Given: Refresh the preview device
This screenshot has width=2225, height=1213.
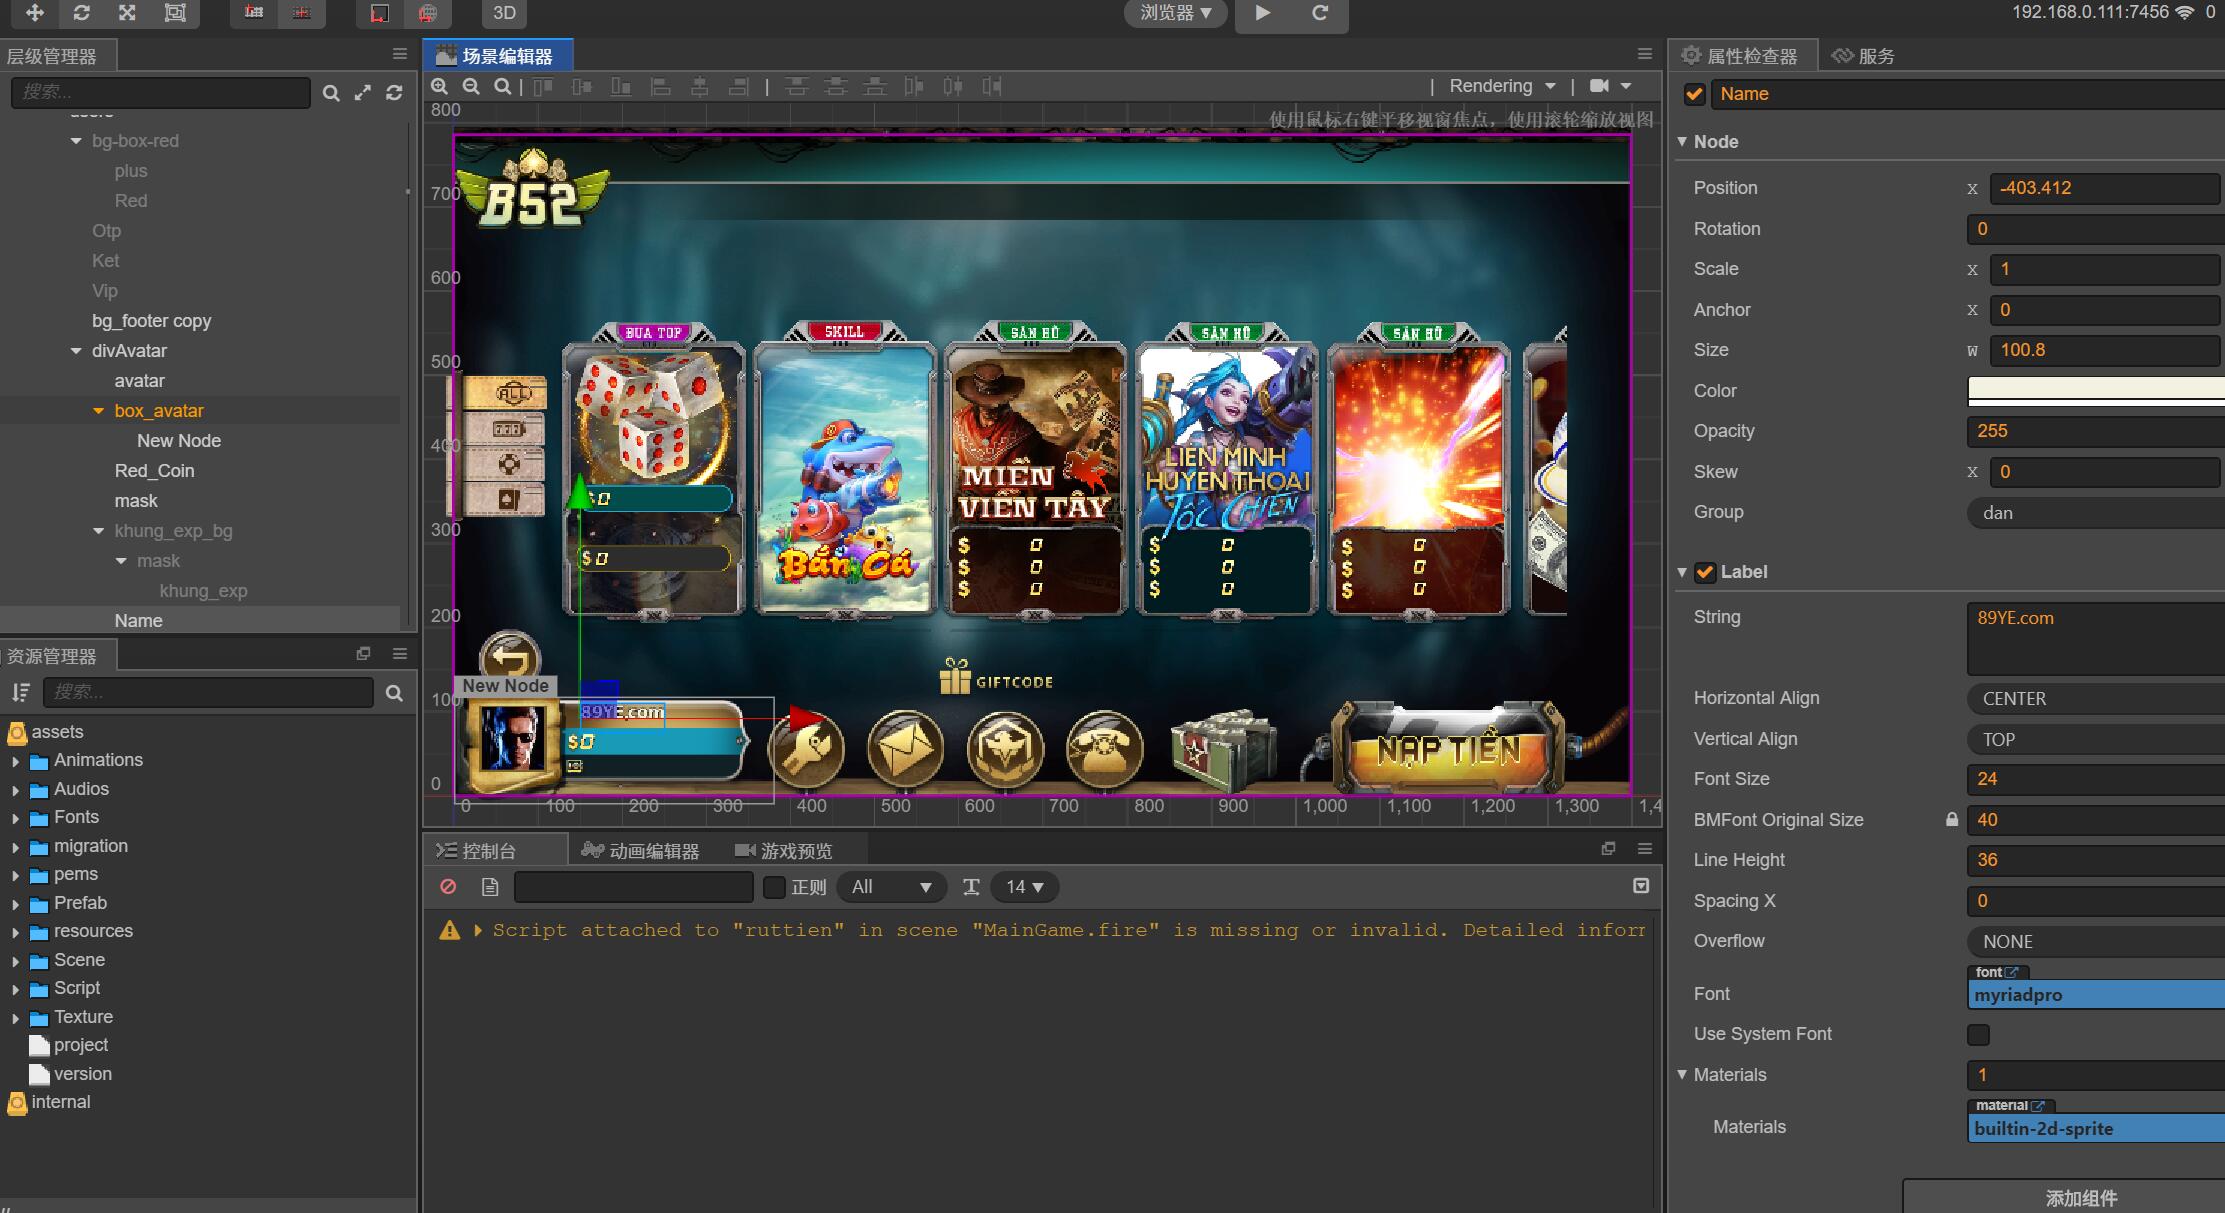Looking at the screenshot, I should point(1320,13).
